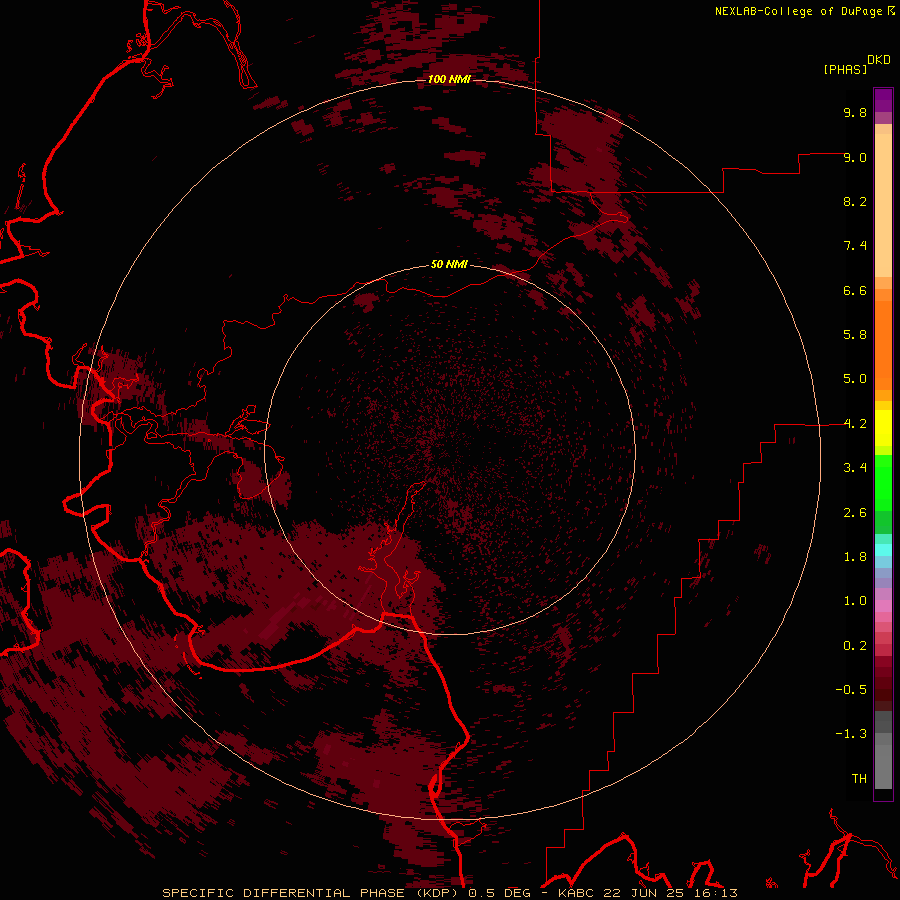Click the 5.0 scale value

click(x=855, y=379)
